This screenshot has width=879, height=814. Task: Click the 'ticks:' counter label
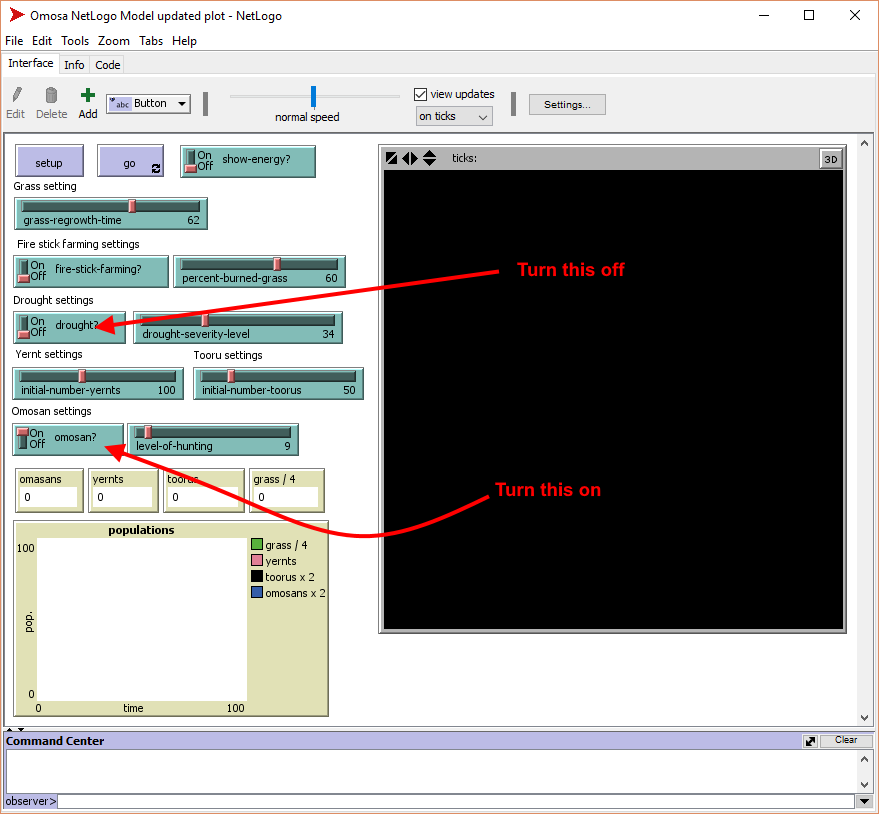pyautogui.click(x=464, y=158)
